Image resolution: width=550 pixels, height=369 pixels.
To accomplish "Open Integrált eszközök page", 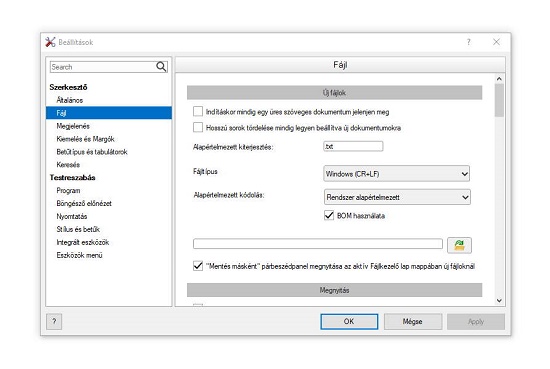I will [x=83, y=242].
